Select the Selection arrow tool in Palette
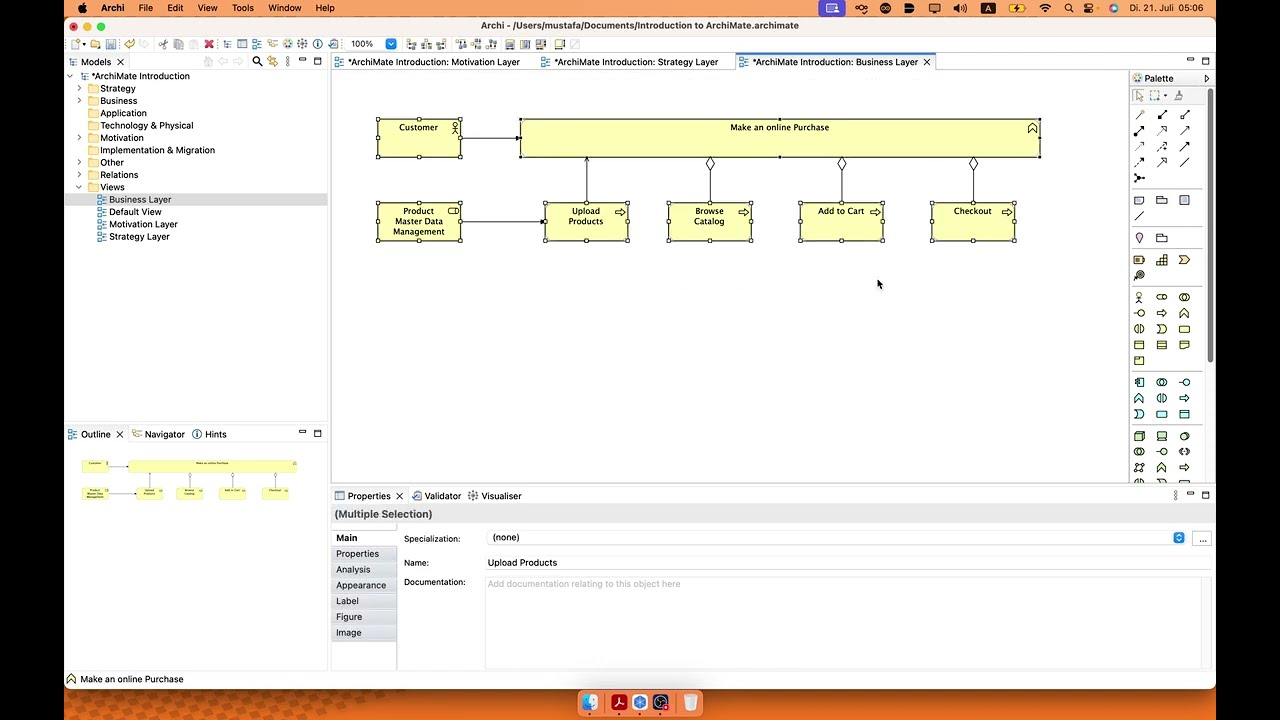The height and width of the screenshot is (720, 1280). tap(1139, 96)
